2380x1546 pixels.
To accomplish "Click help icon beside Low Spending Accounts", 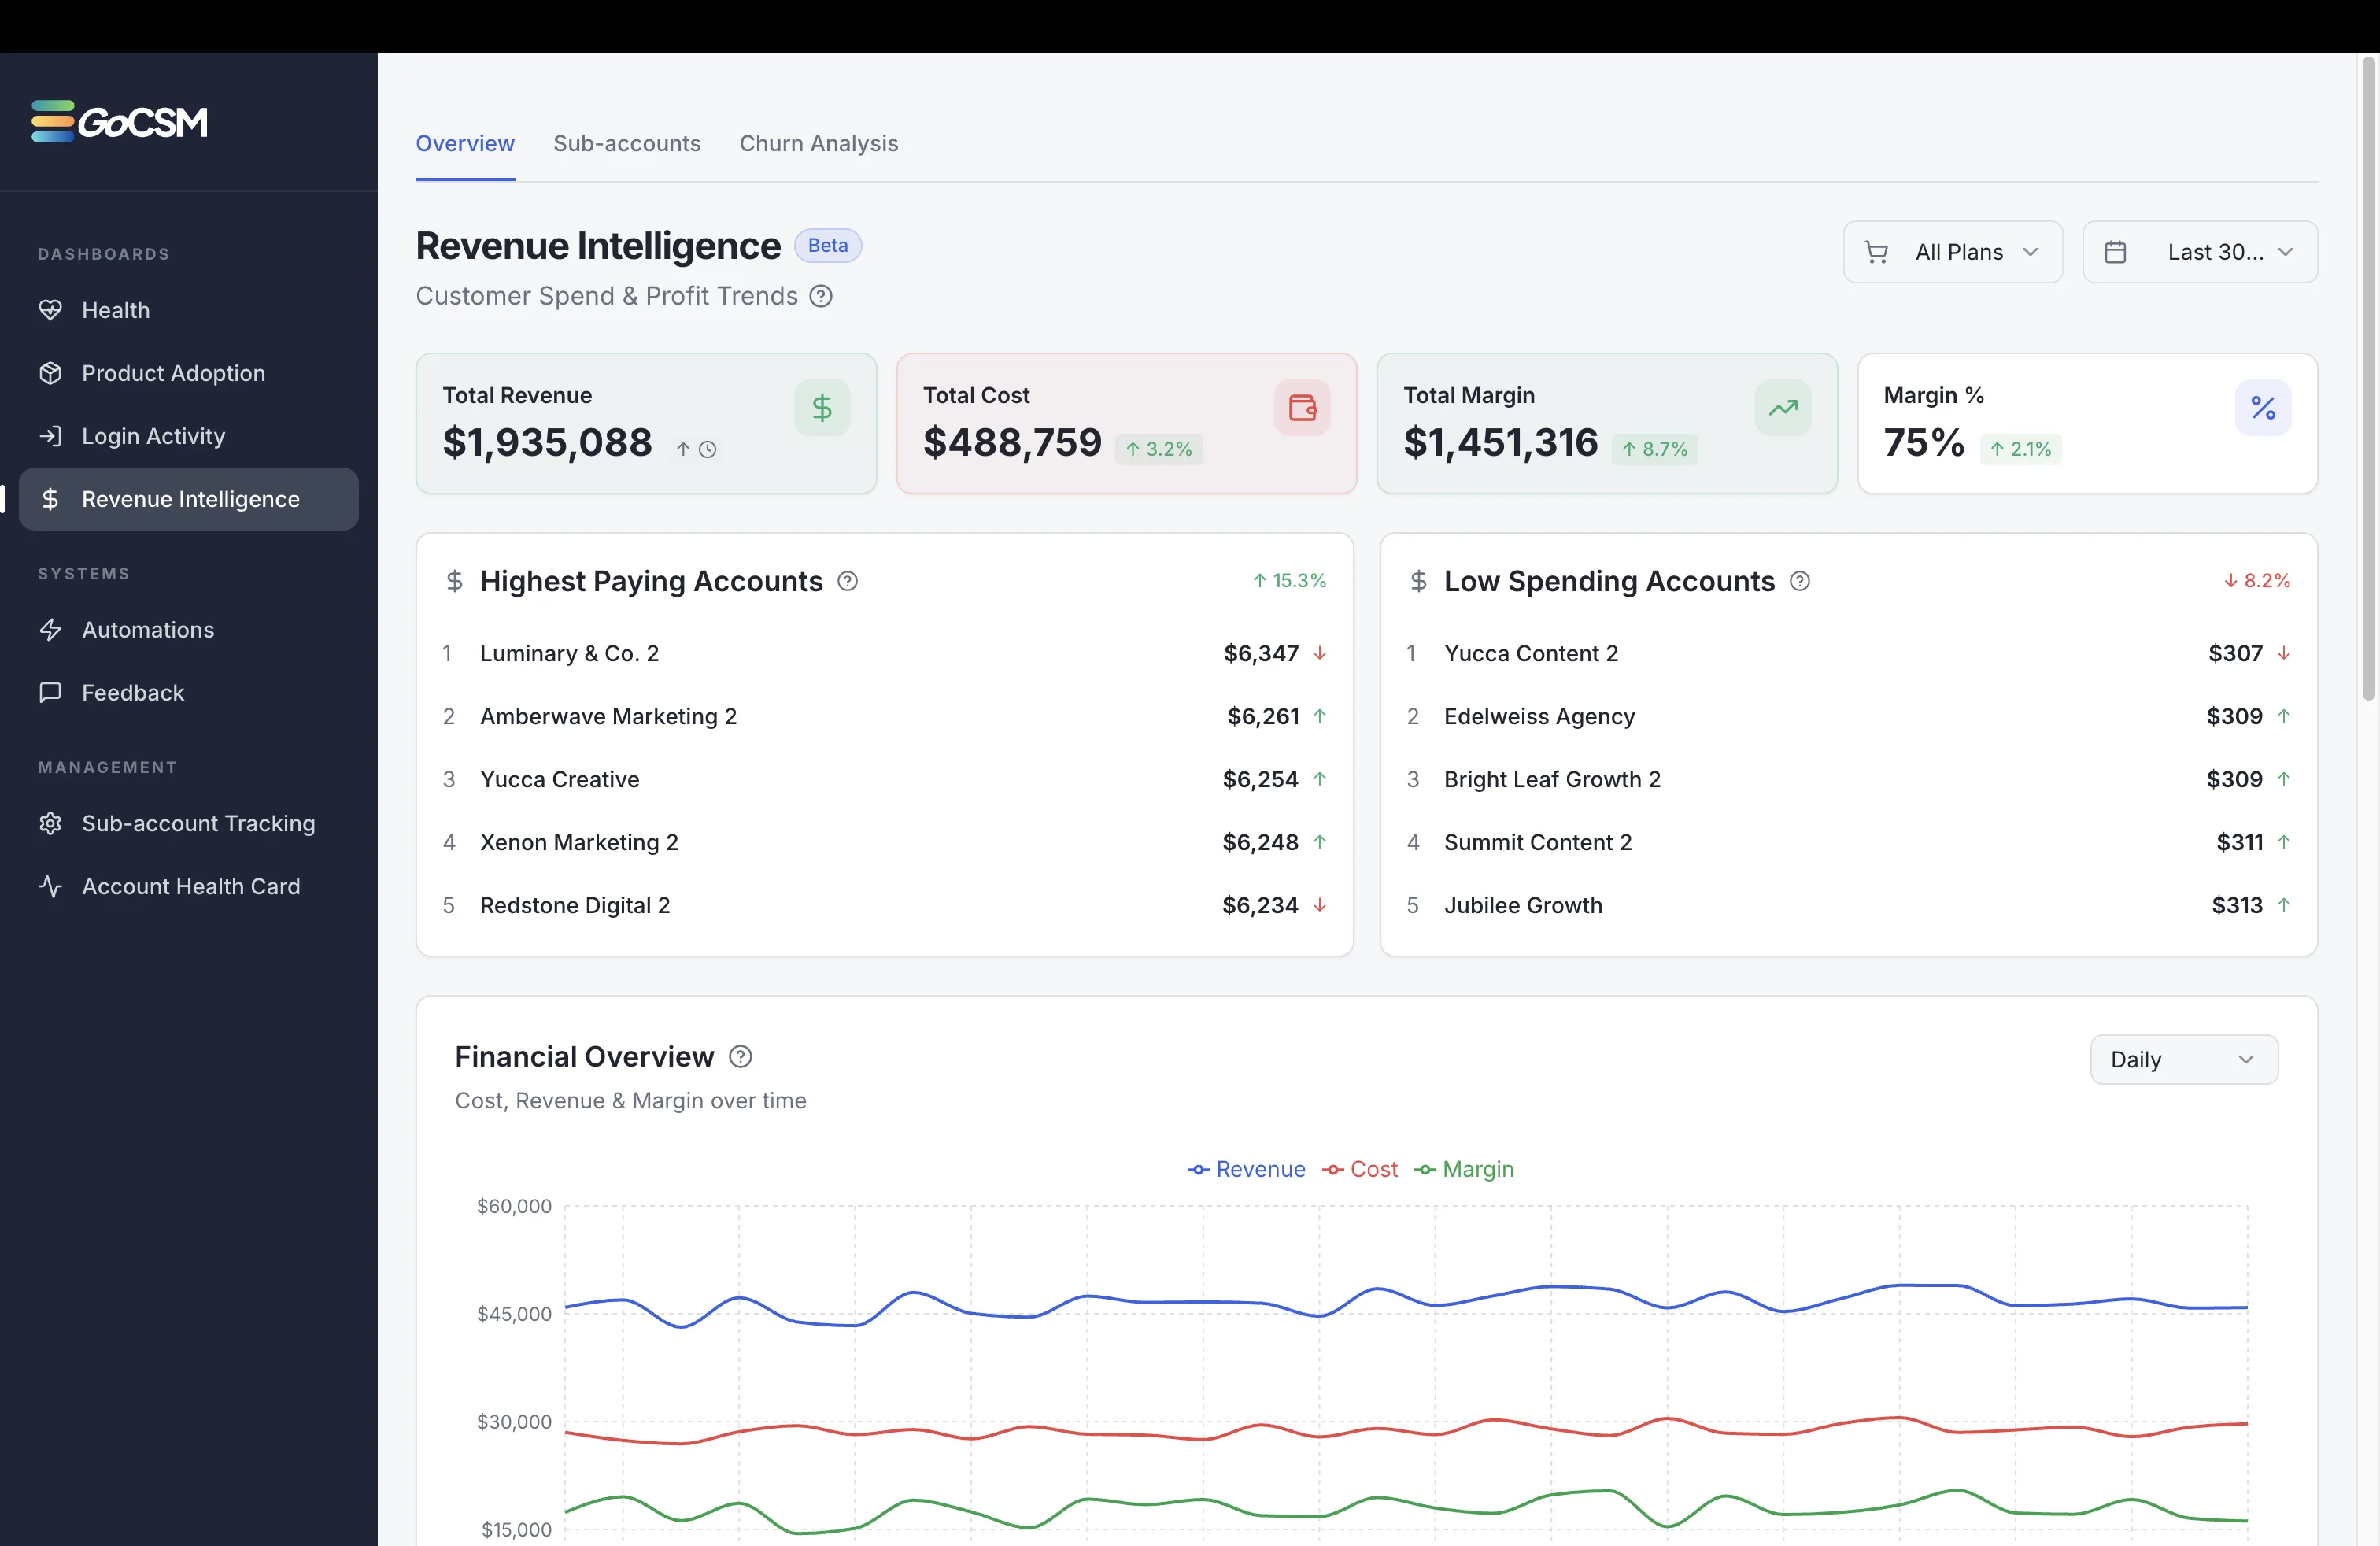I will click(x=1799, y=581).
